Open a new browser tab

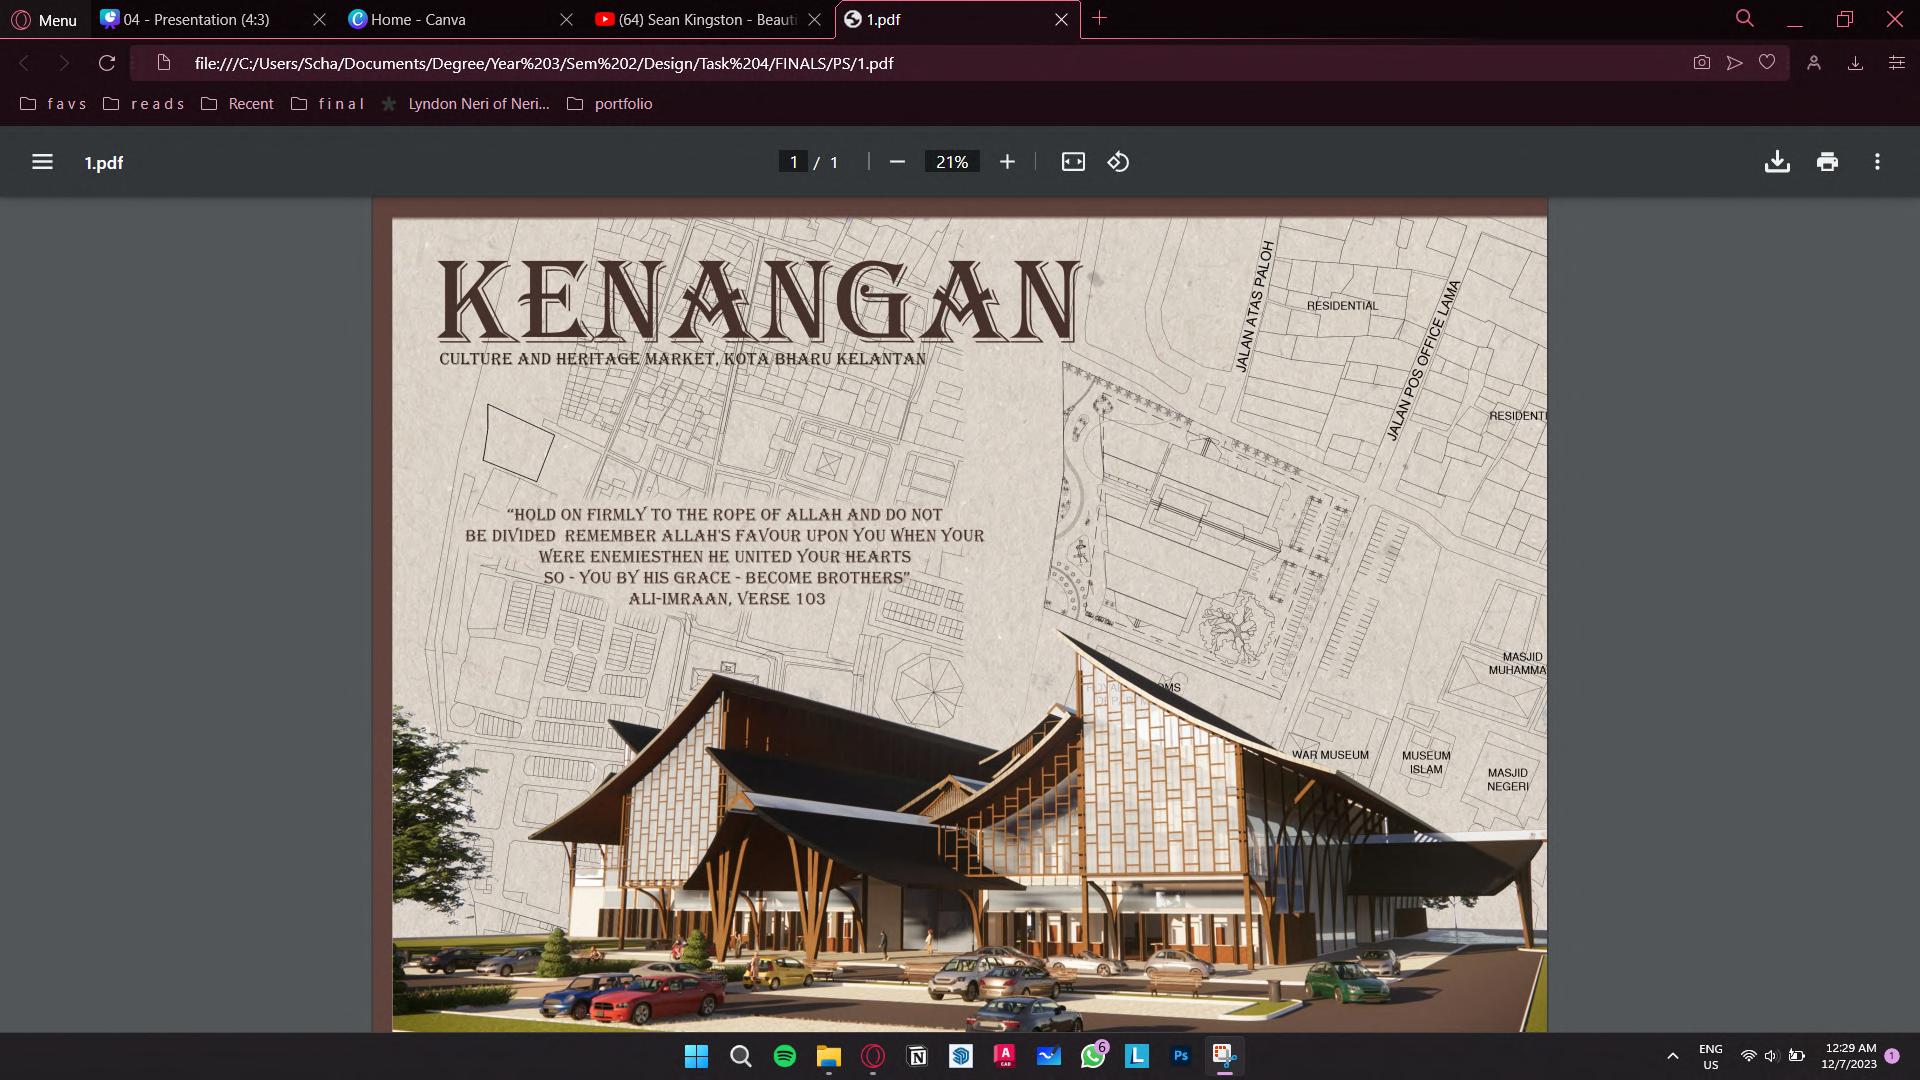1100,18
